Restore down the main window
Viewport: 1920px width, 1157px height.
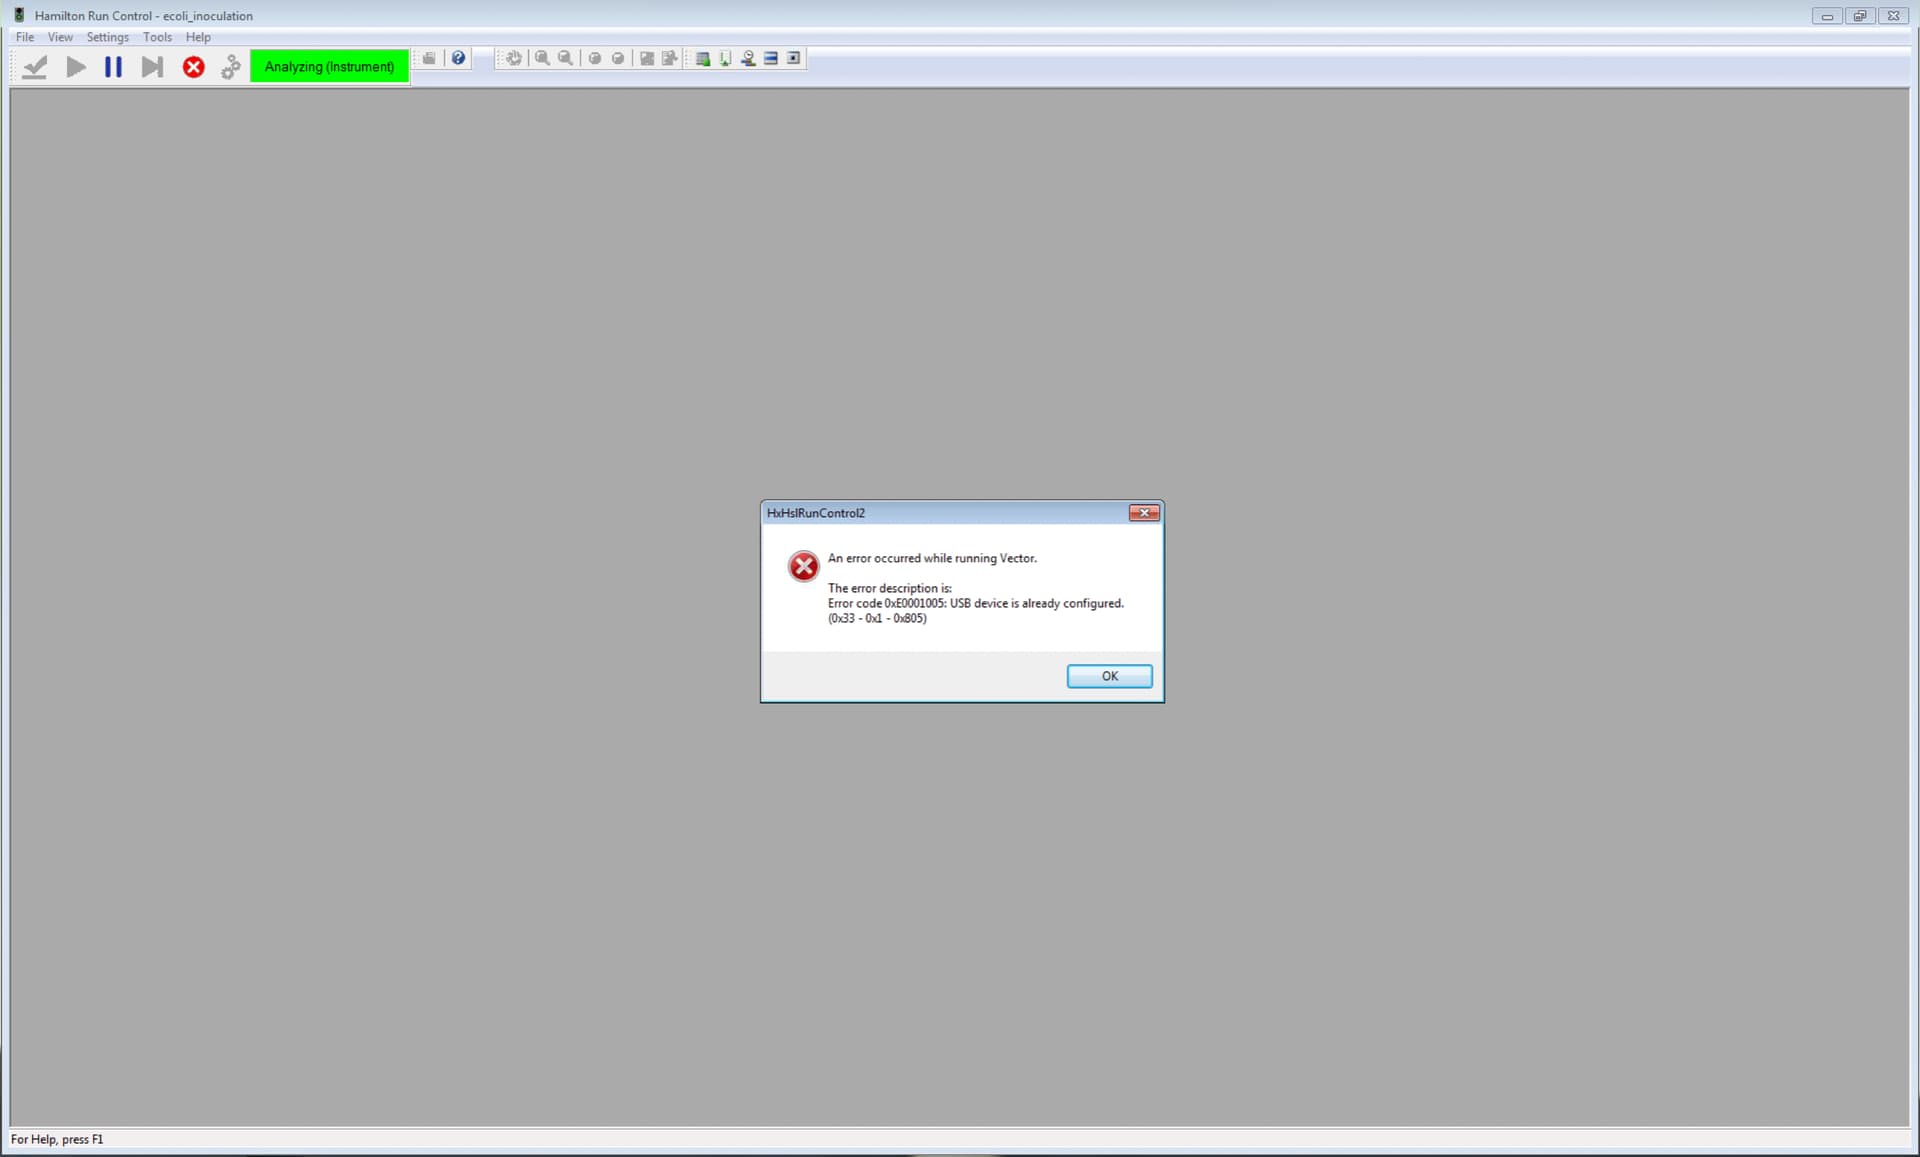pos(1860,16)
